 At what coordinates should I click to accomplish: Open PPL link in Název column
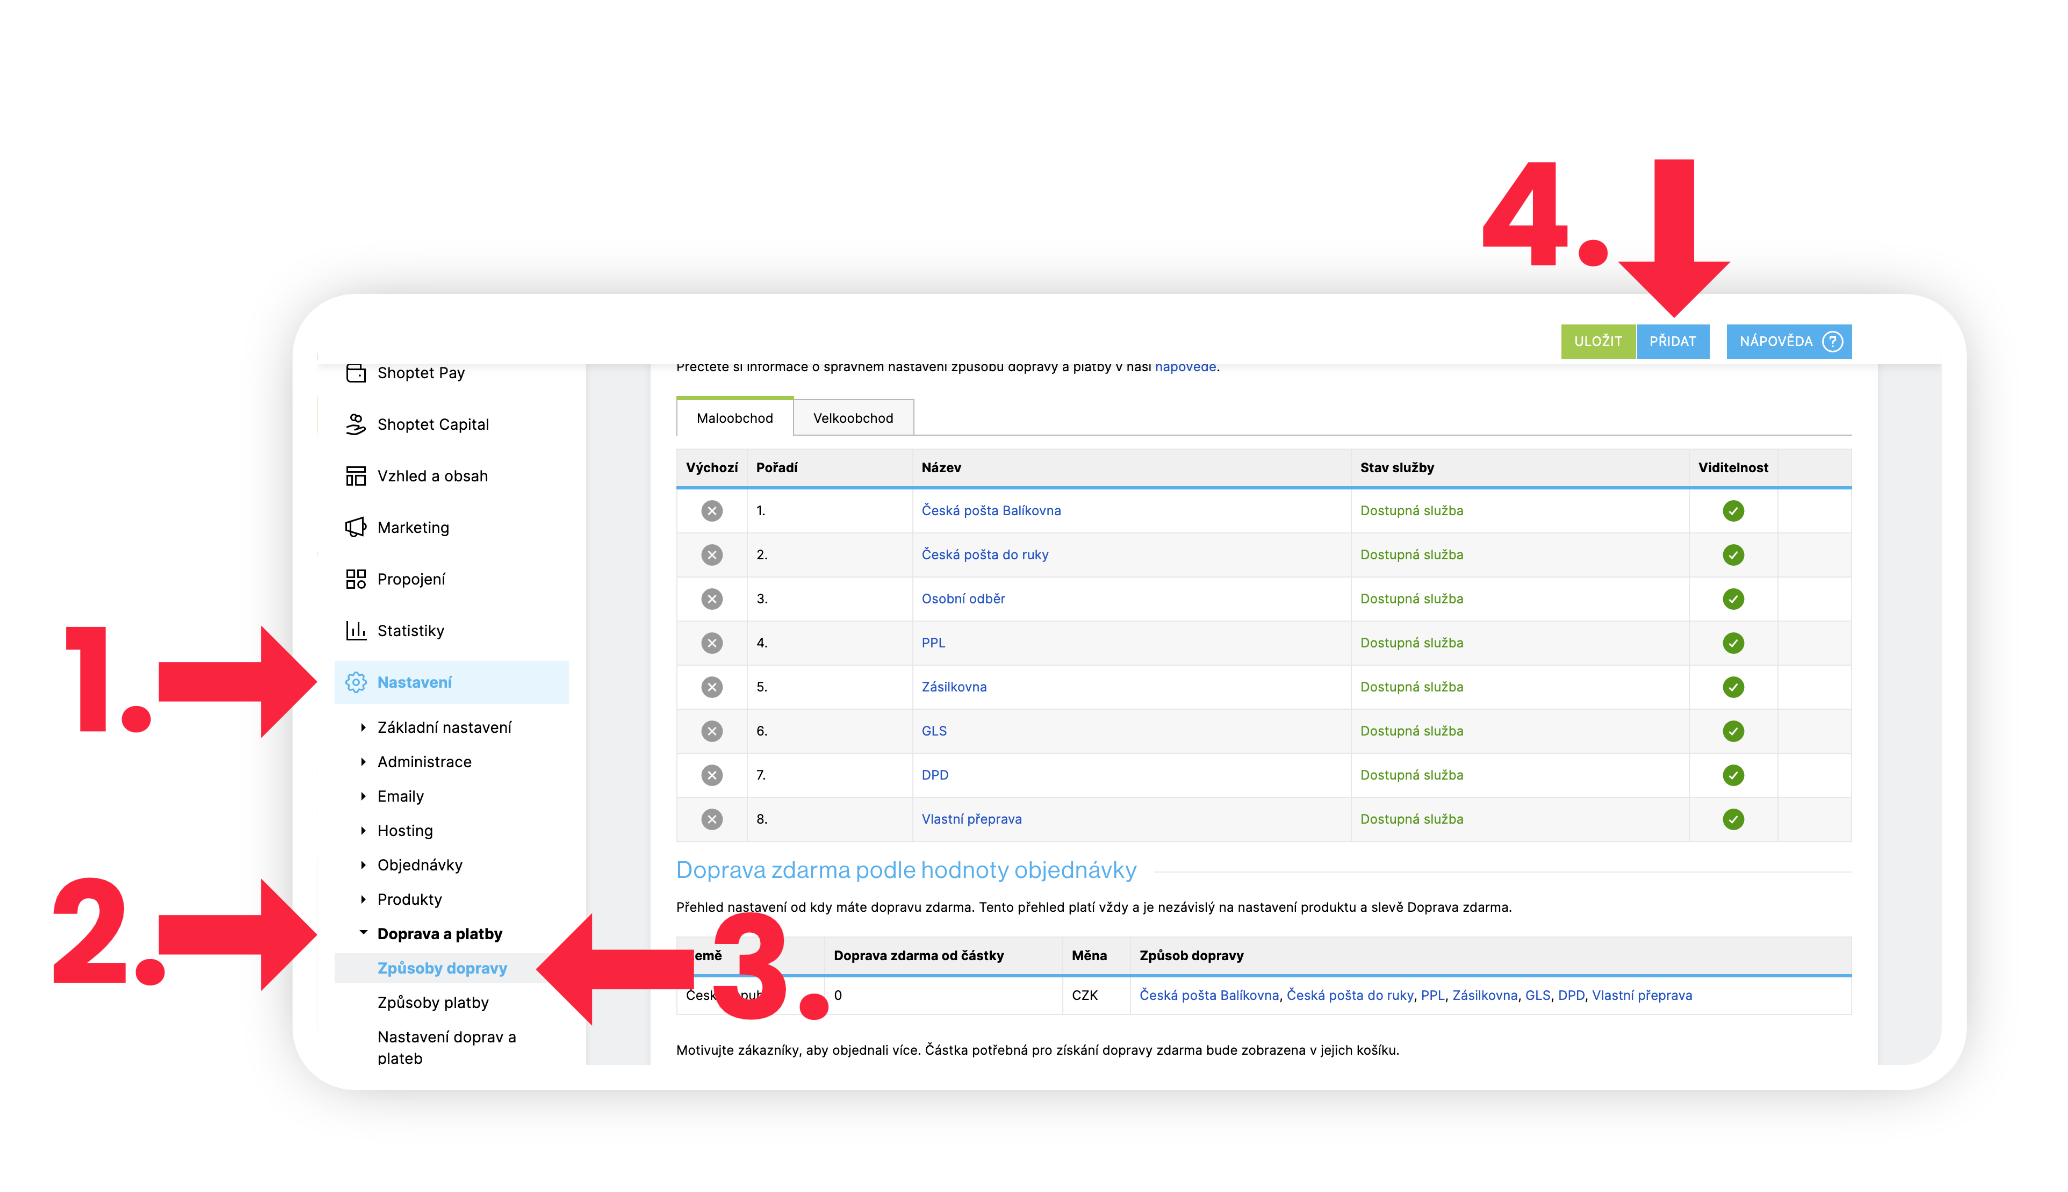click(933, 643)
